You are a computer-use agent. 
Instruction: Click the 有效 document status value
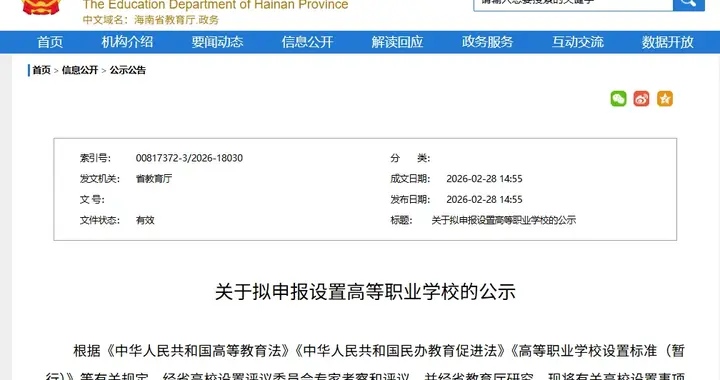[x=145, y=220]
